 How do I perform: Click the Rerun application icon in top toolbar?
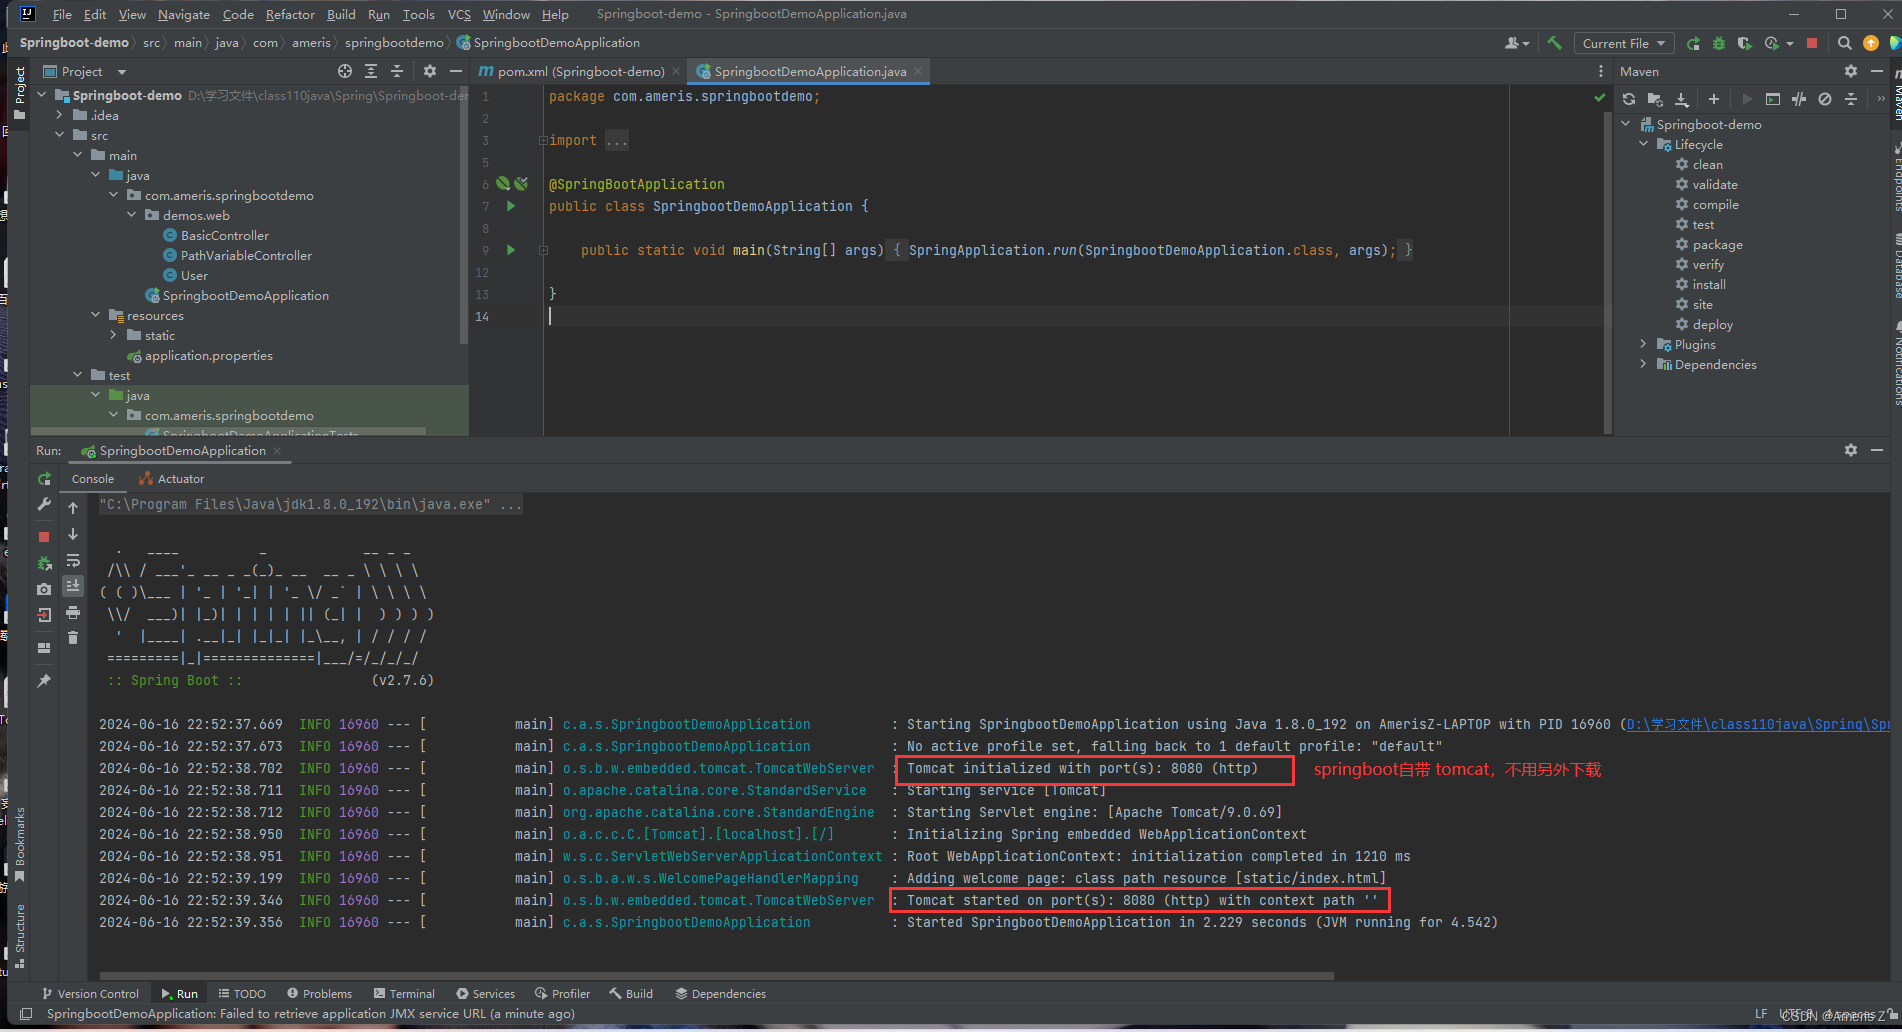pos(1693,43)
